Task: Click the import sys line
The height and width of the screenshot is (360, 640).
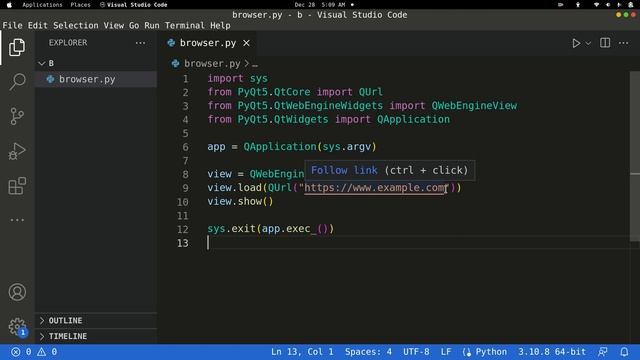Action: click(237, 78)
